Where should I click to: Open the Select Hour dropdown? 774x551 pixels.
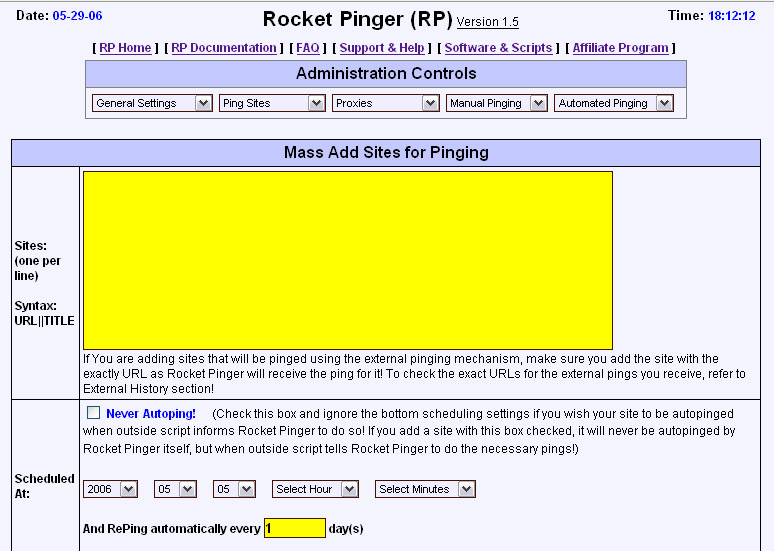[x=315, y=489]
